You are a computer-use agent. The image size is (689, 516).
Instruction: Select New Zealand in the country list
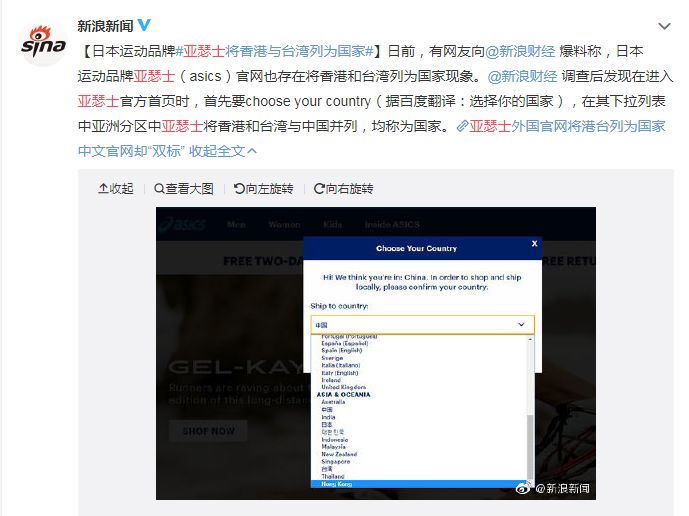(x=339, y=454)
